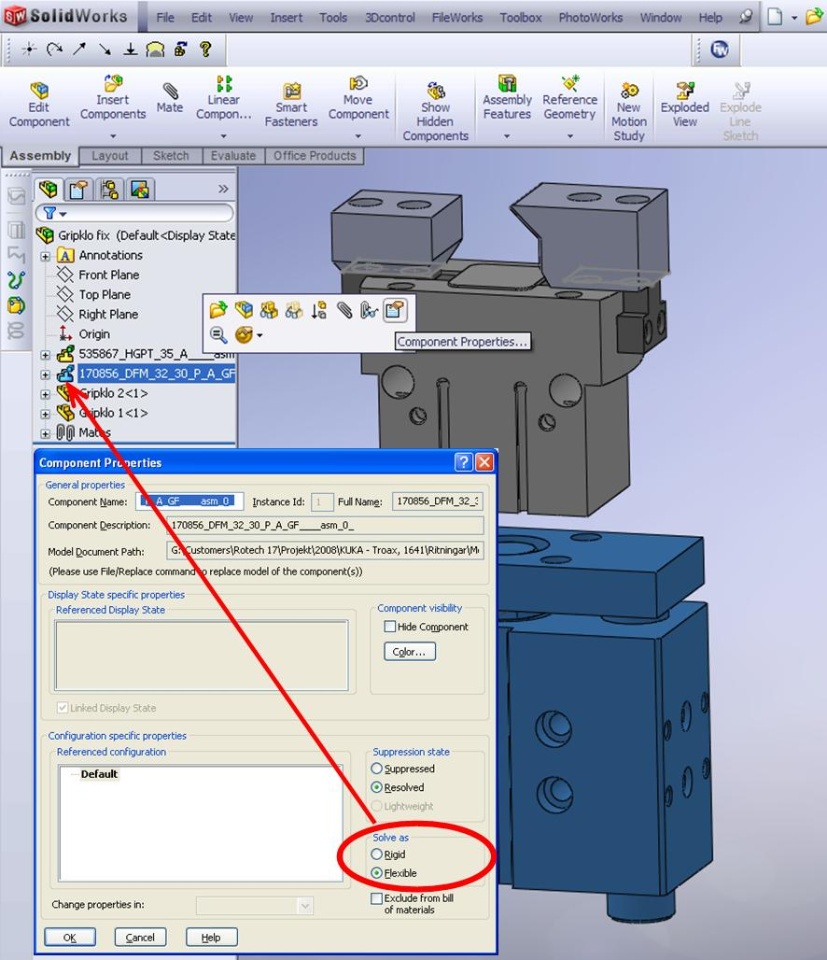Click Open Part icon in context toolbar

(x=218, y=310)
